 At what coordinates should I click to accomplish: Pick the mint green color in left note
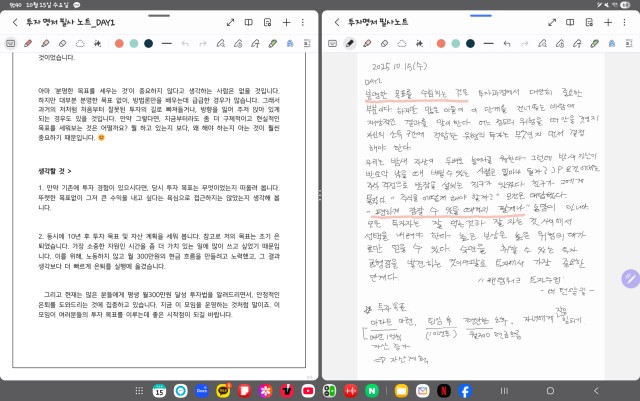[134, 43]
